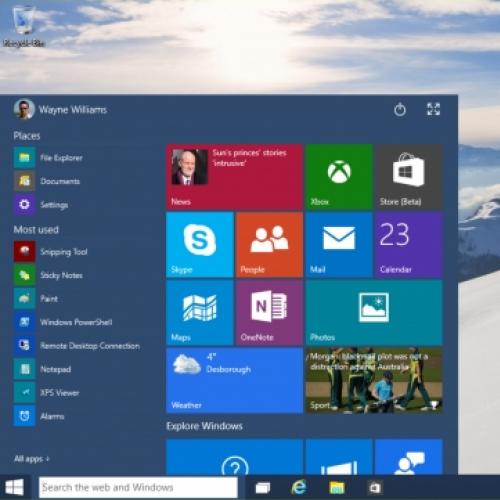Launch Notepad icon

[24, 369]
